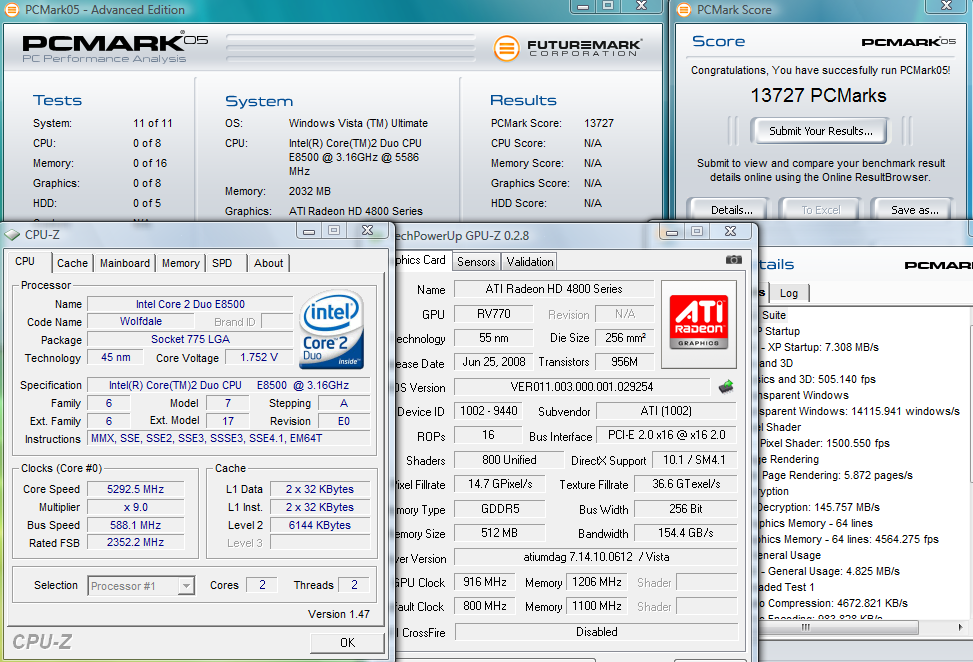The image size is (973, 662).
Task: Click OK in the CPU-Z window
Action: (348, 642)
